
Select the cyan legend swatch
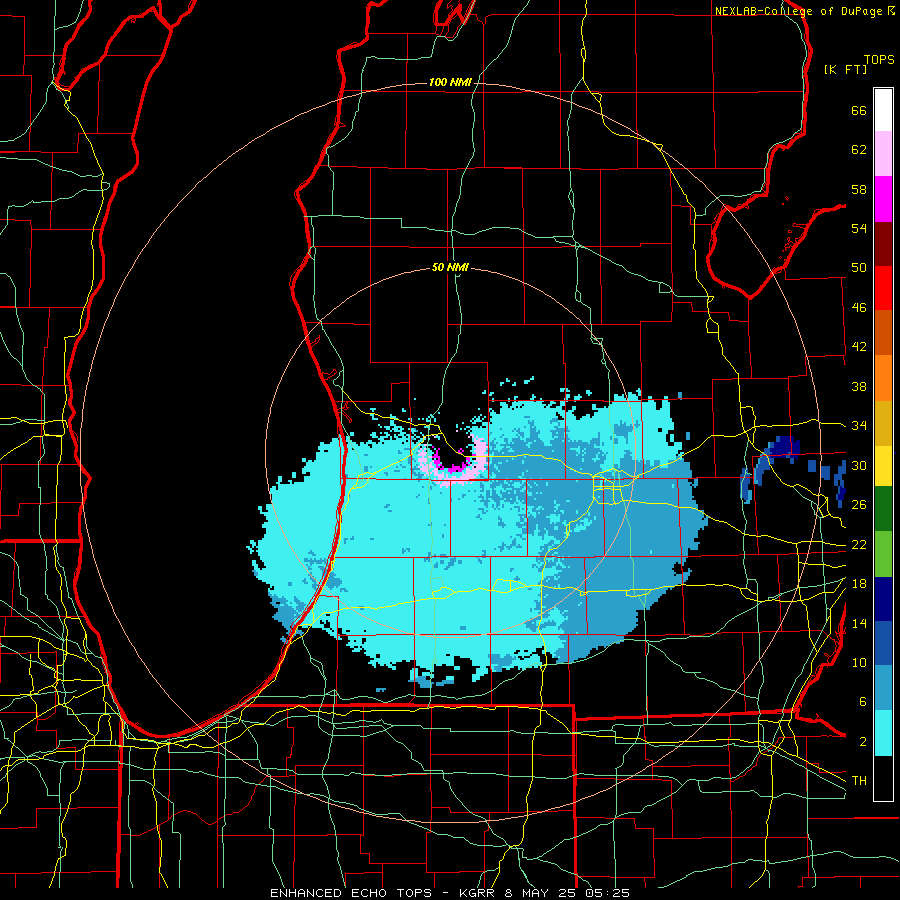coord(883,733)
